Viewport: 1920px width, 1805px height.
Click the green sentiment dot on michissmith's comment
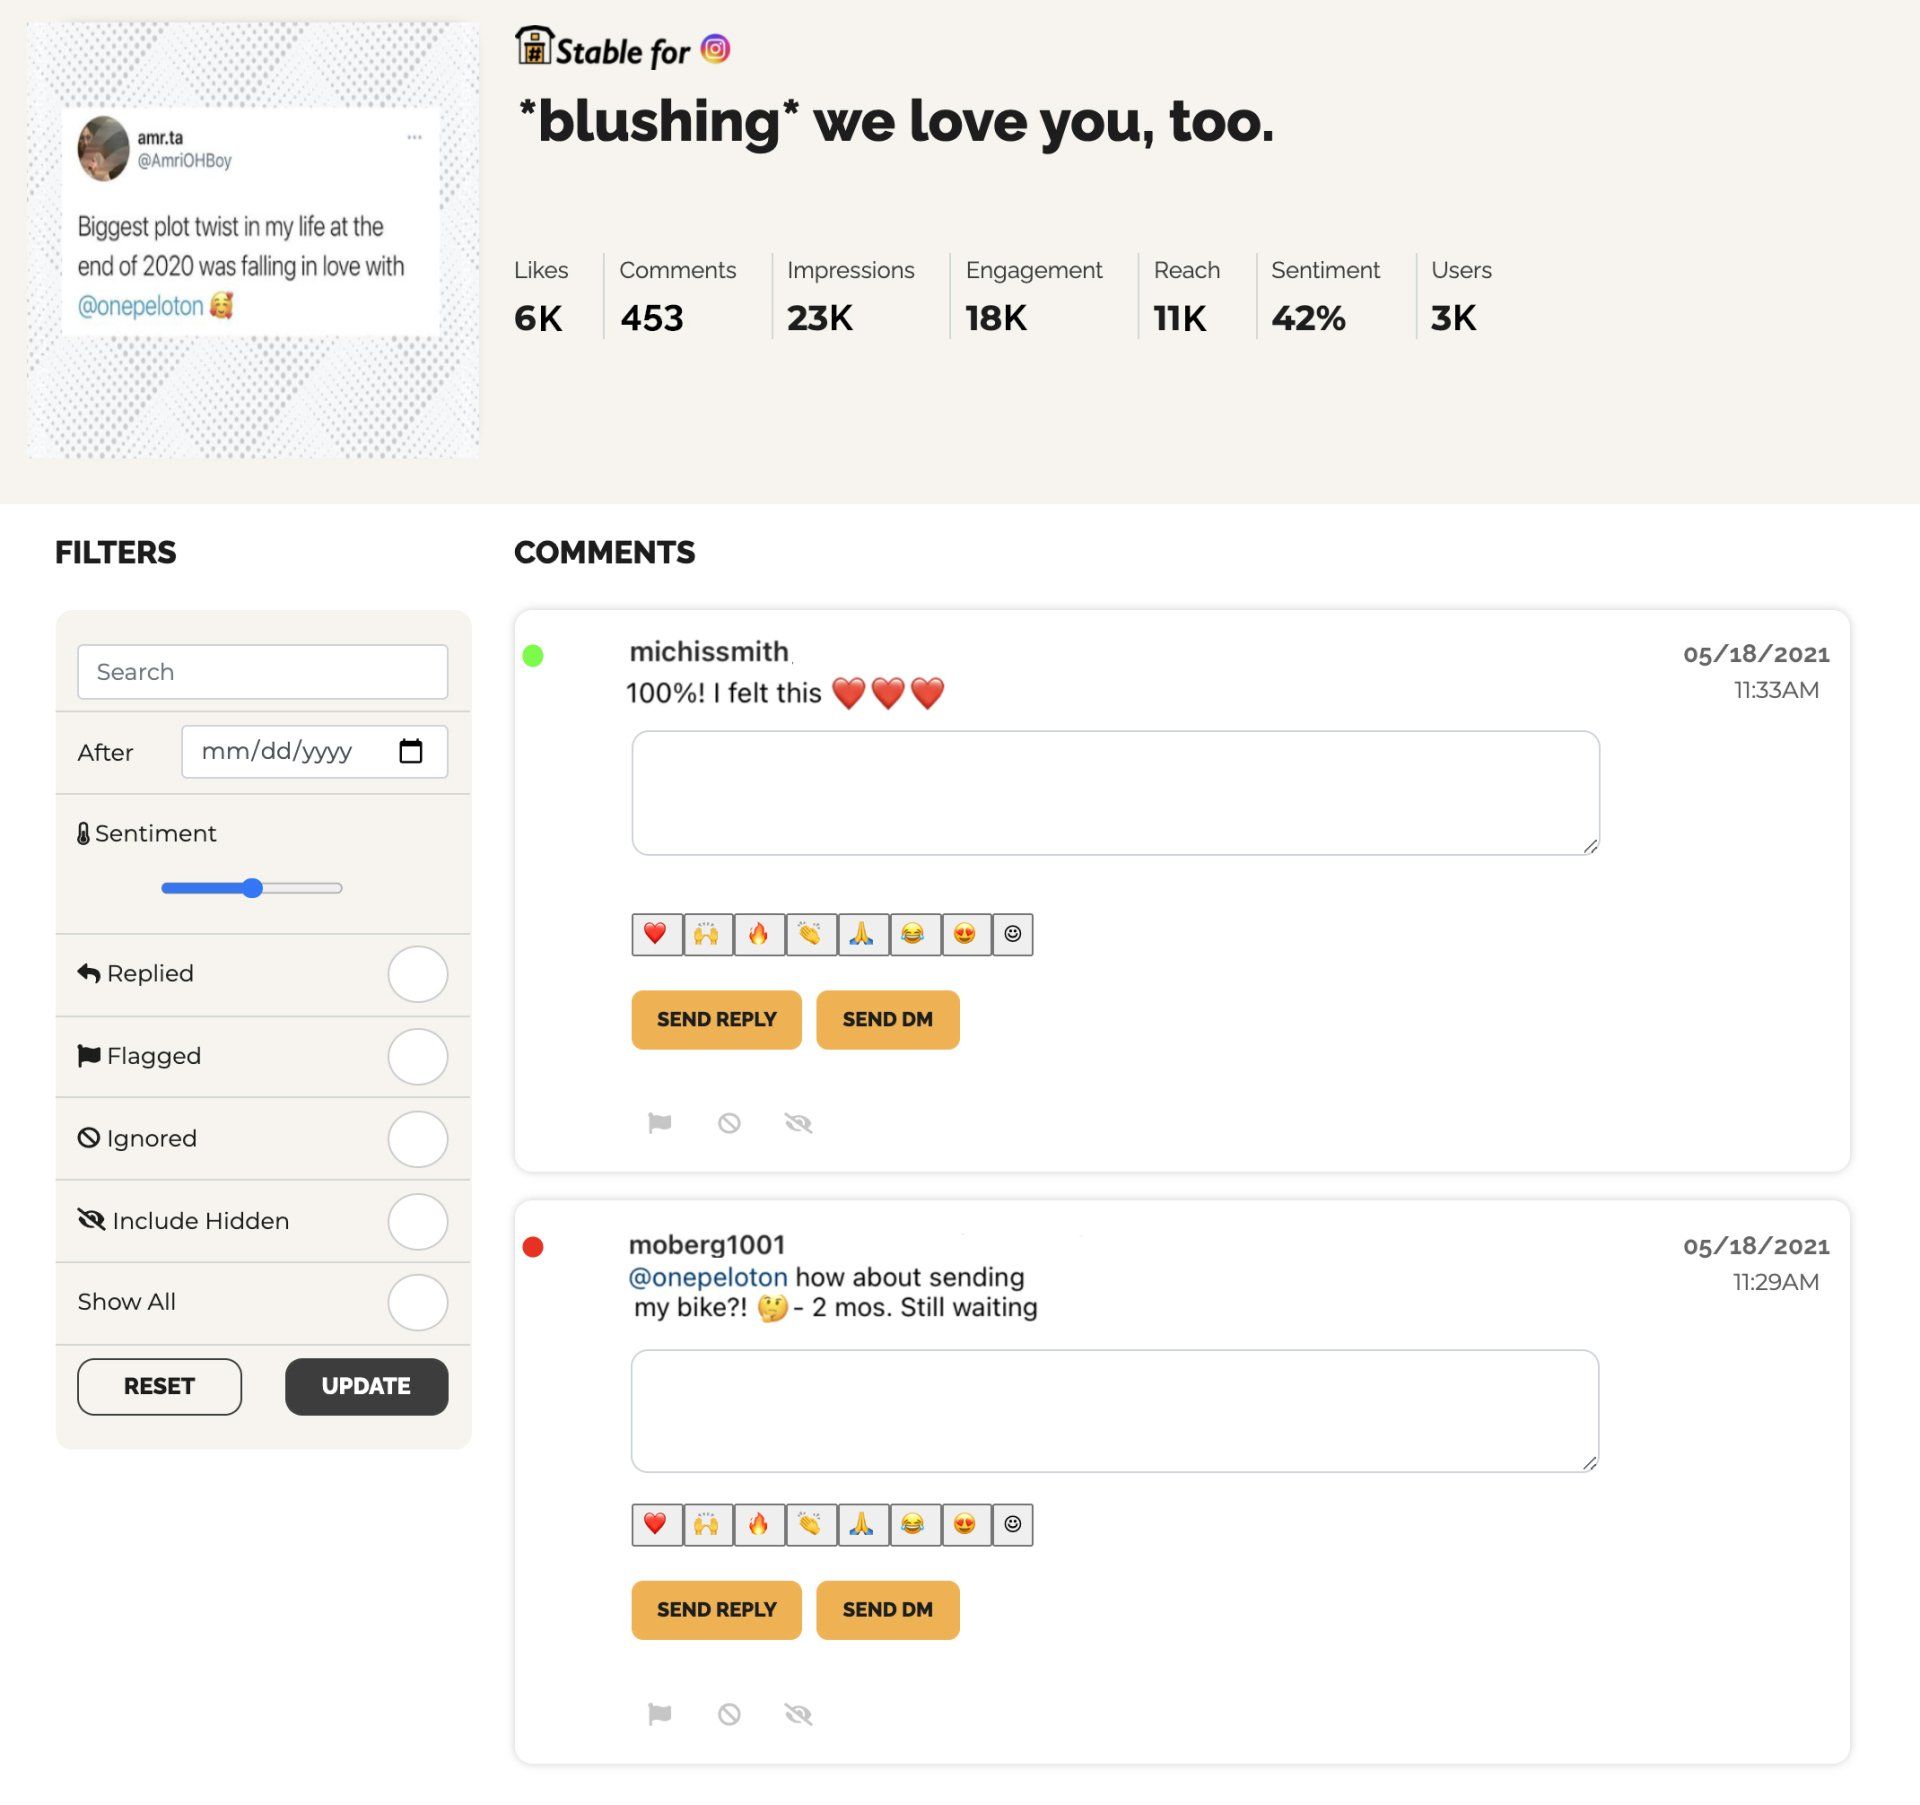coord(533,656)
